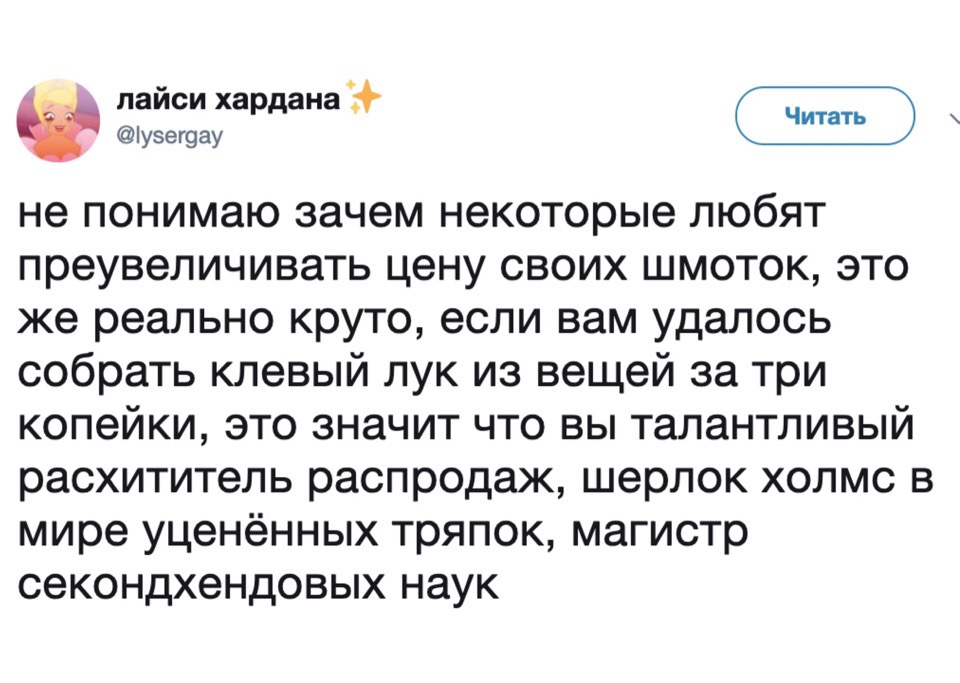Click inside the Читать button label
Screen dimensions: 960x683
[x=824, y=116]
